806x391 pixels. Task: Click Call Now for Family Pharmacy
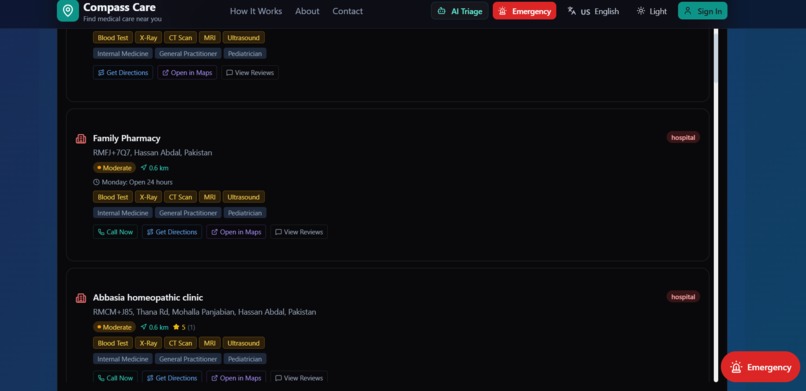coord(115,232)
